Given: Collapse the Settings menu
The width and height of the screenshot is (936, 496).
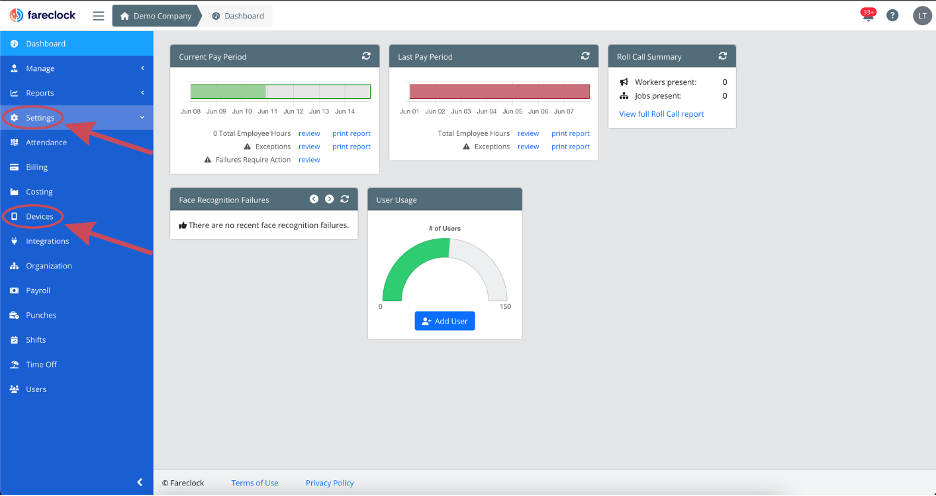Looking at the screenshot, I should click(x=76, y=118).
